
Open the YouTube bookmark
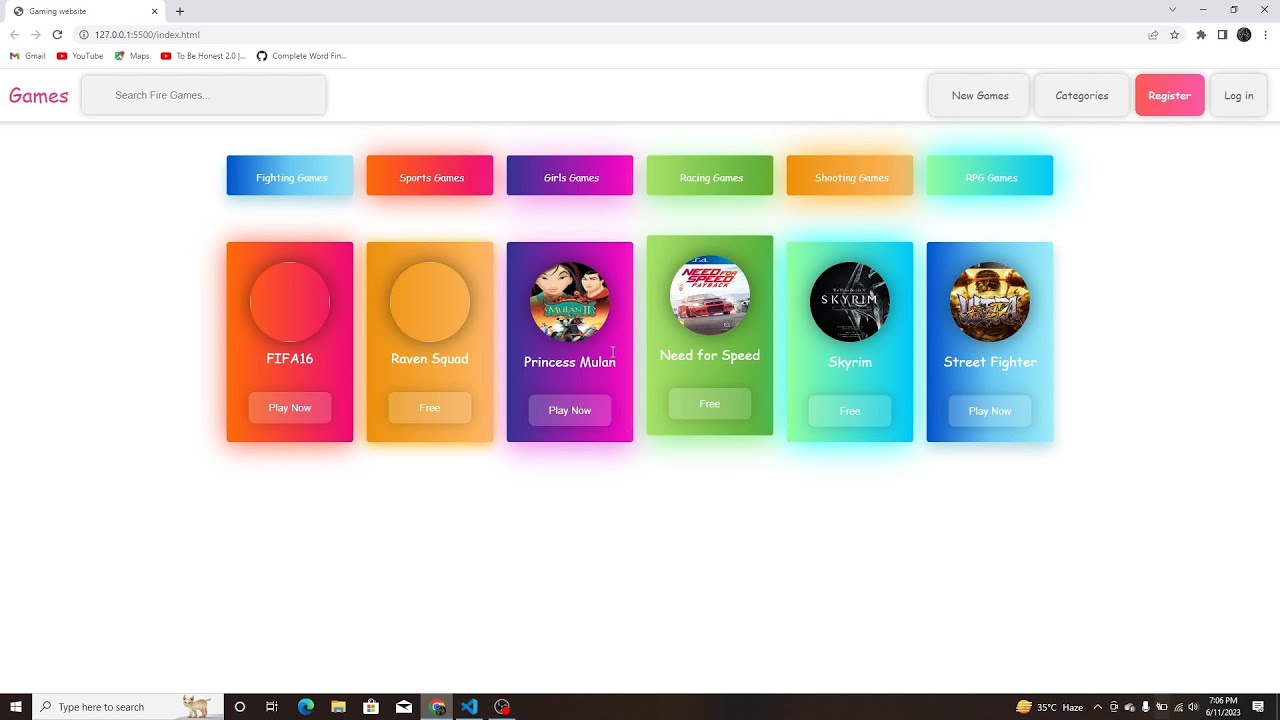(x=80, y=56)
